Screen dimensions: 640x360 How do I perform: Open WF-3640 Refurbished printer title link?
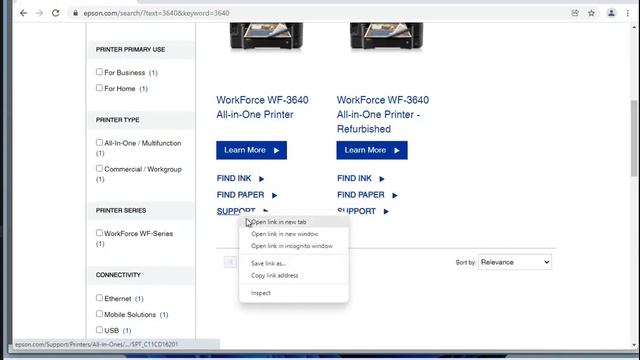(x=382, y=114)
